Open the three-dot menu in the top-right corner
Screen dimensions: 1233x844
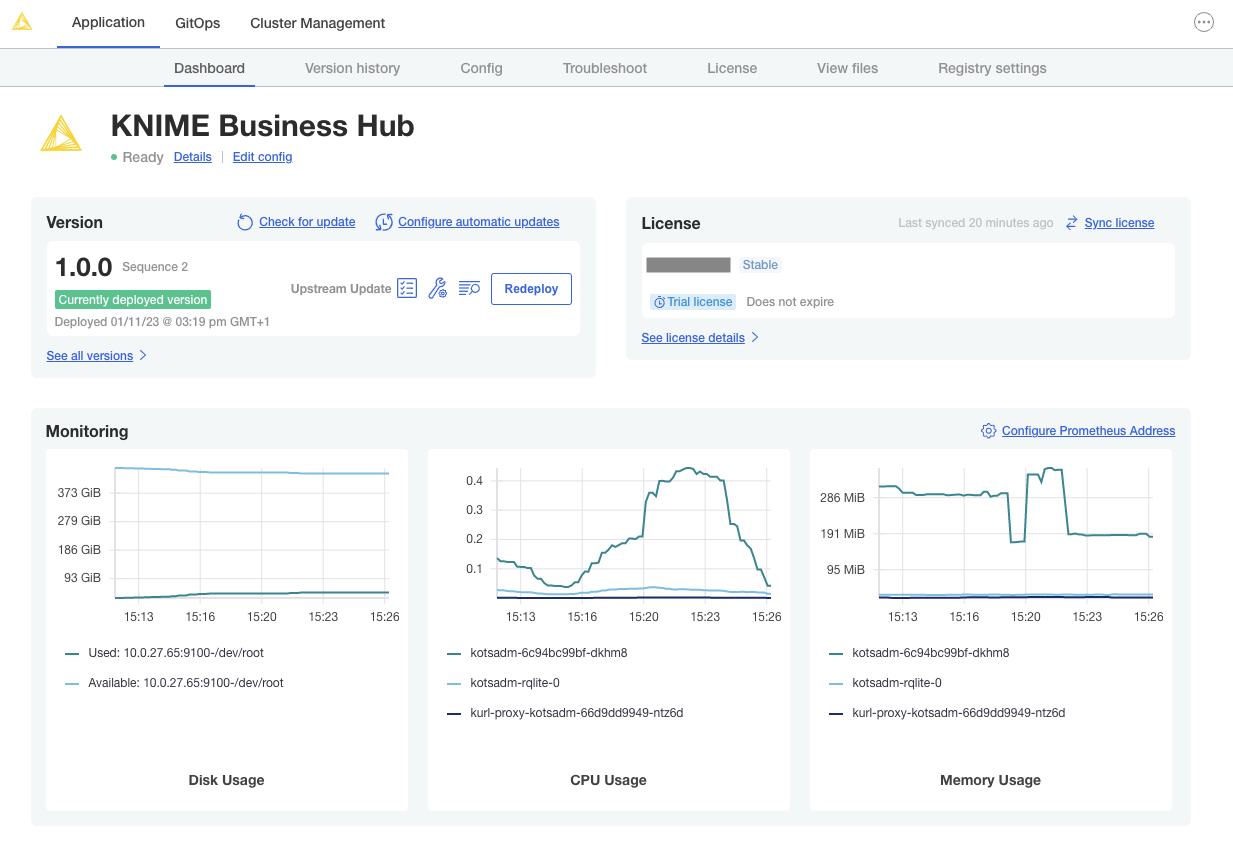click(x=1204, y=22)
